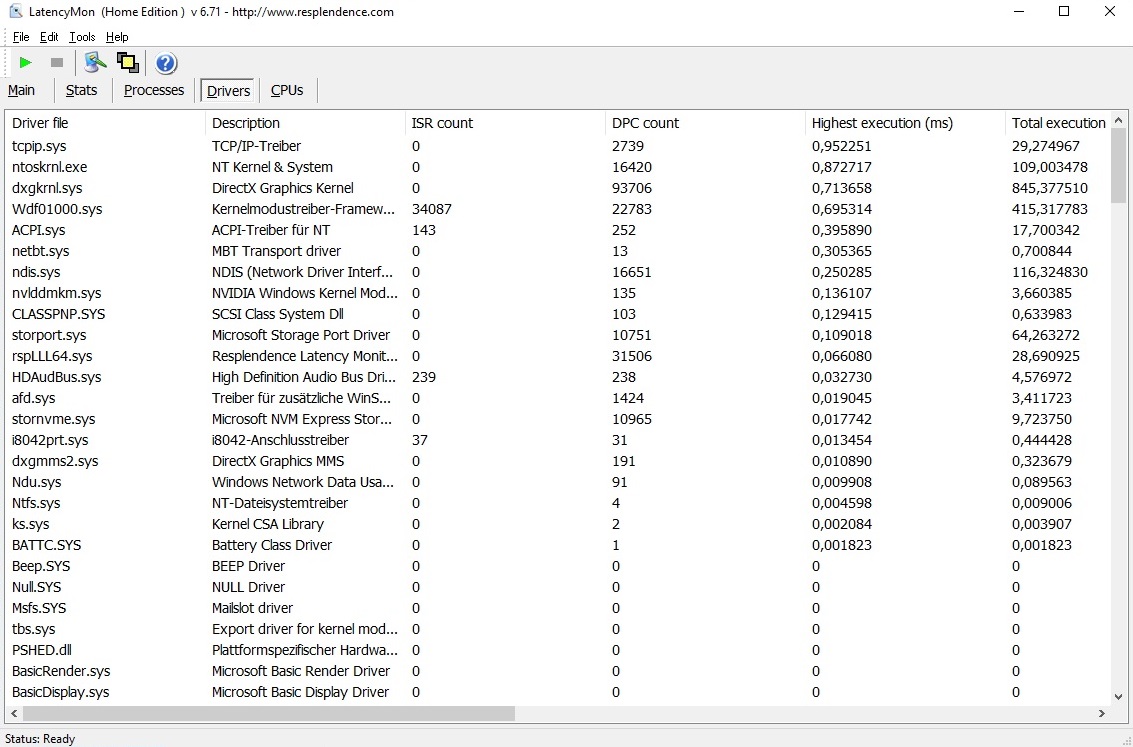The height and width of the screenshot is (747, 1133).
Task: Sort by the DPC count column header
Action: [645, 123]
